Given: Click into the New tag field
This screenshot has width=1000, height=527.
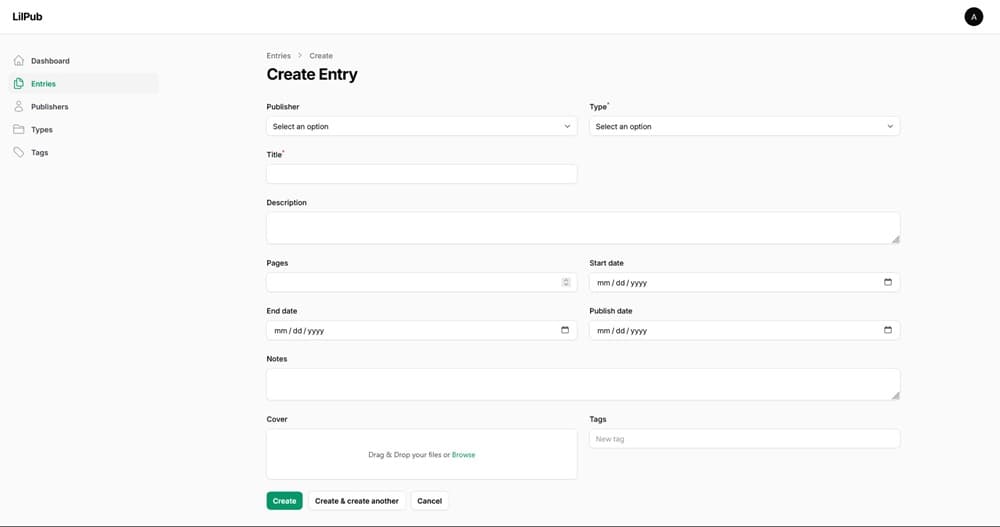Looking at the screenshot, I should pos(744,439).
